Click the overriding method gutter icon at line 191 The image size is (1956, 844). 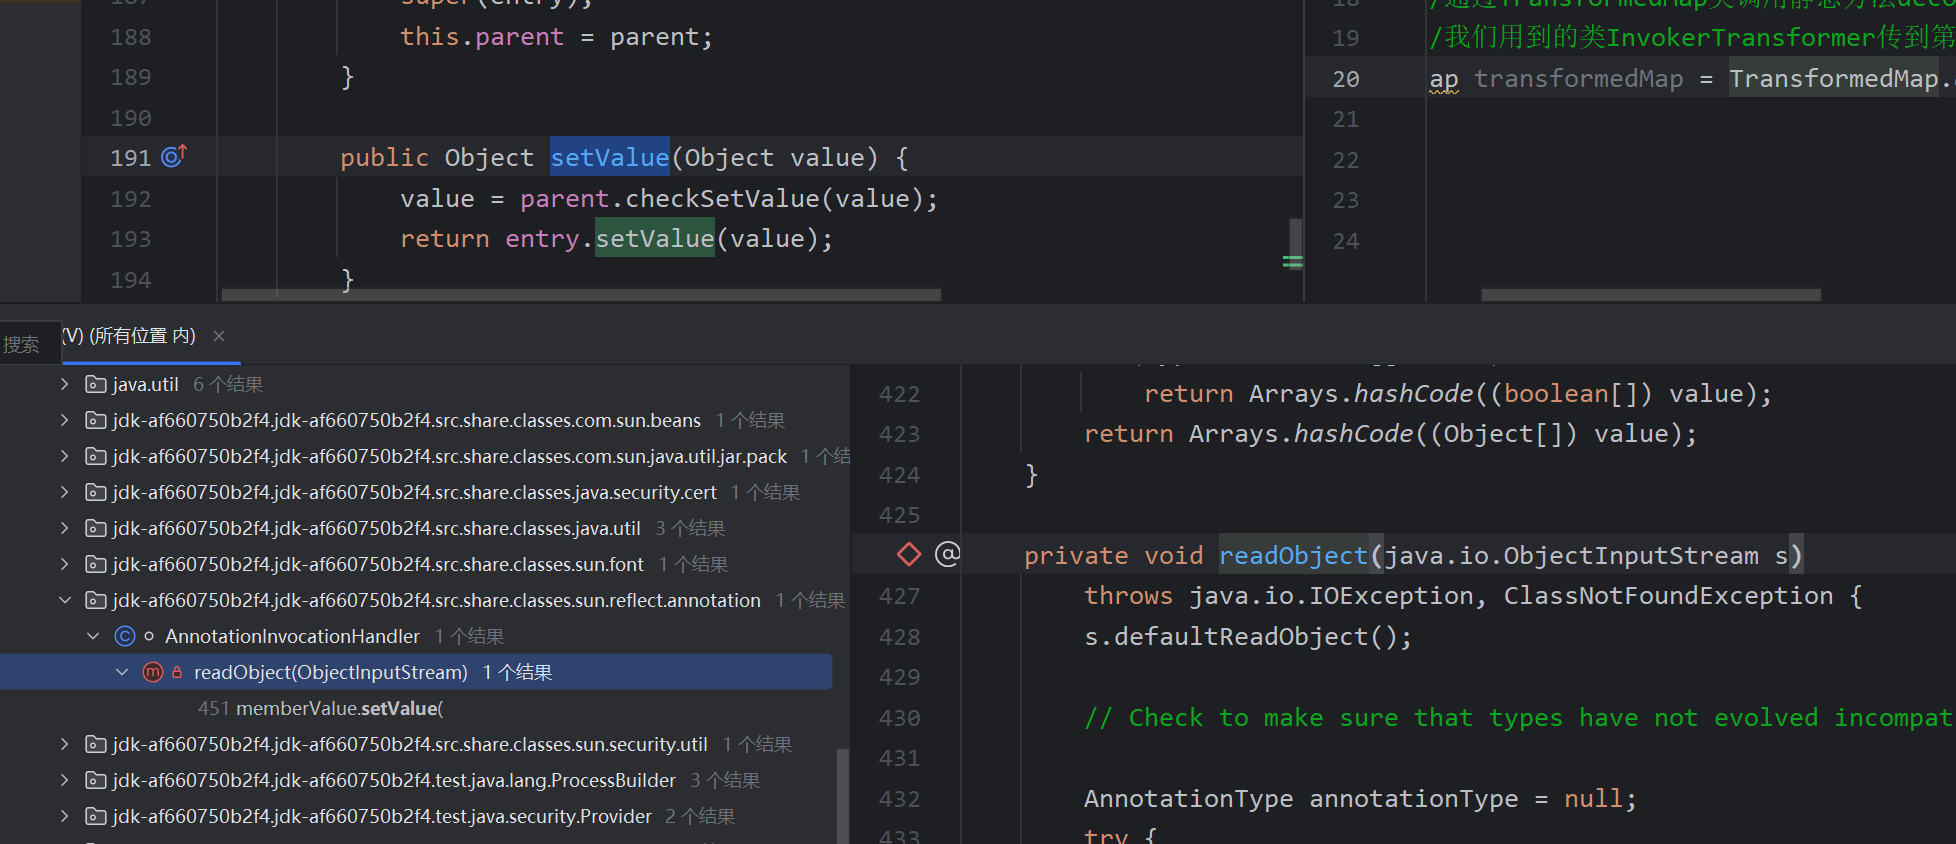pos(174,156)
